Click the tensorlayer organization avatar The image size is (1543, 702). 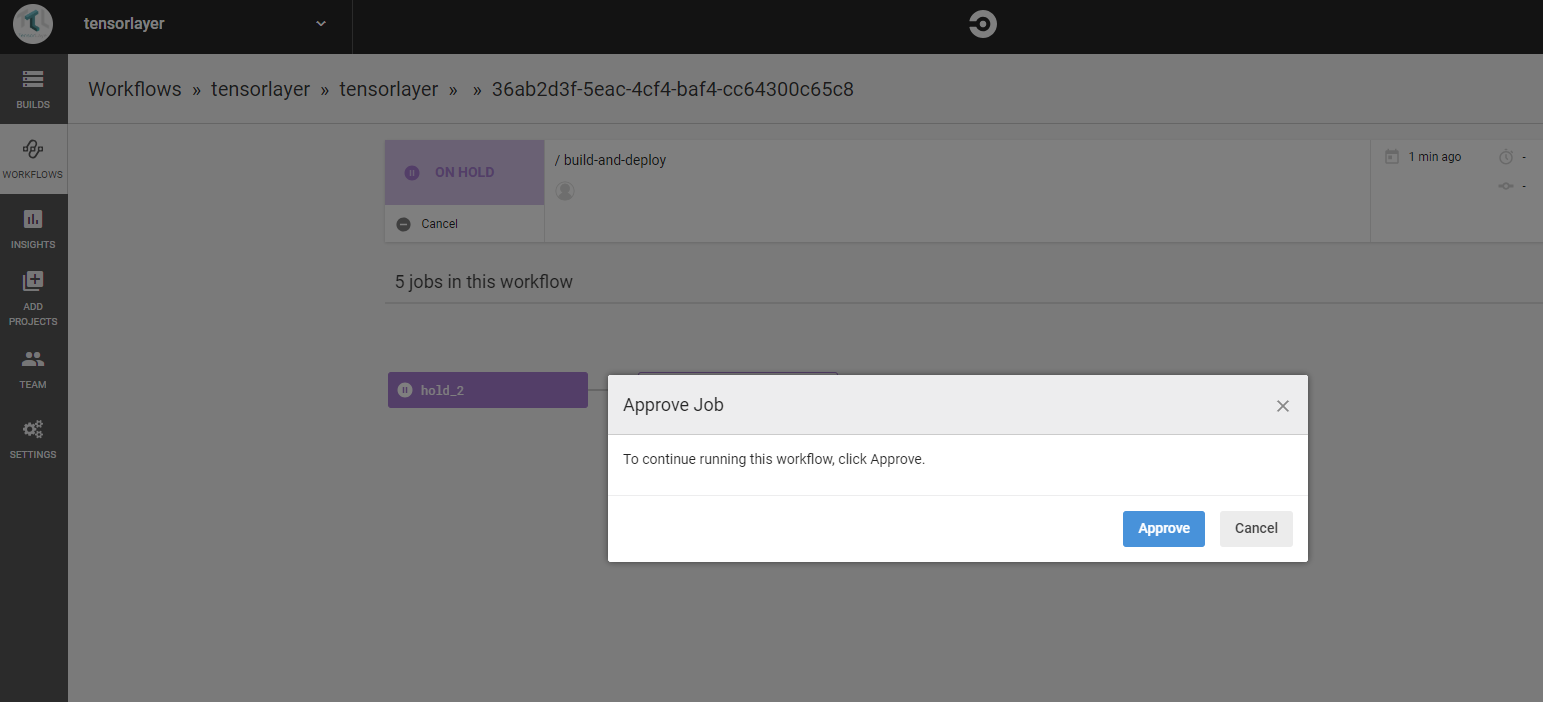tap(33, 24)
